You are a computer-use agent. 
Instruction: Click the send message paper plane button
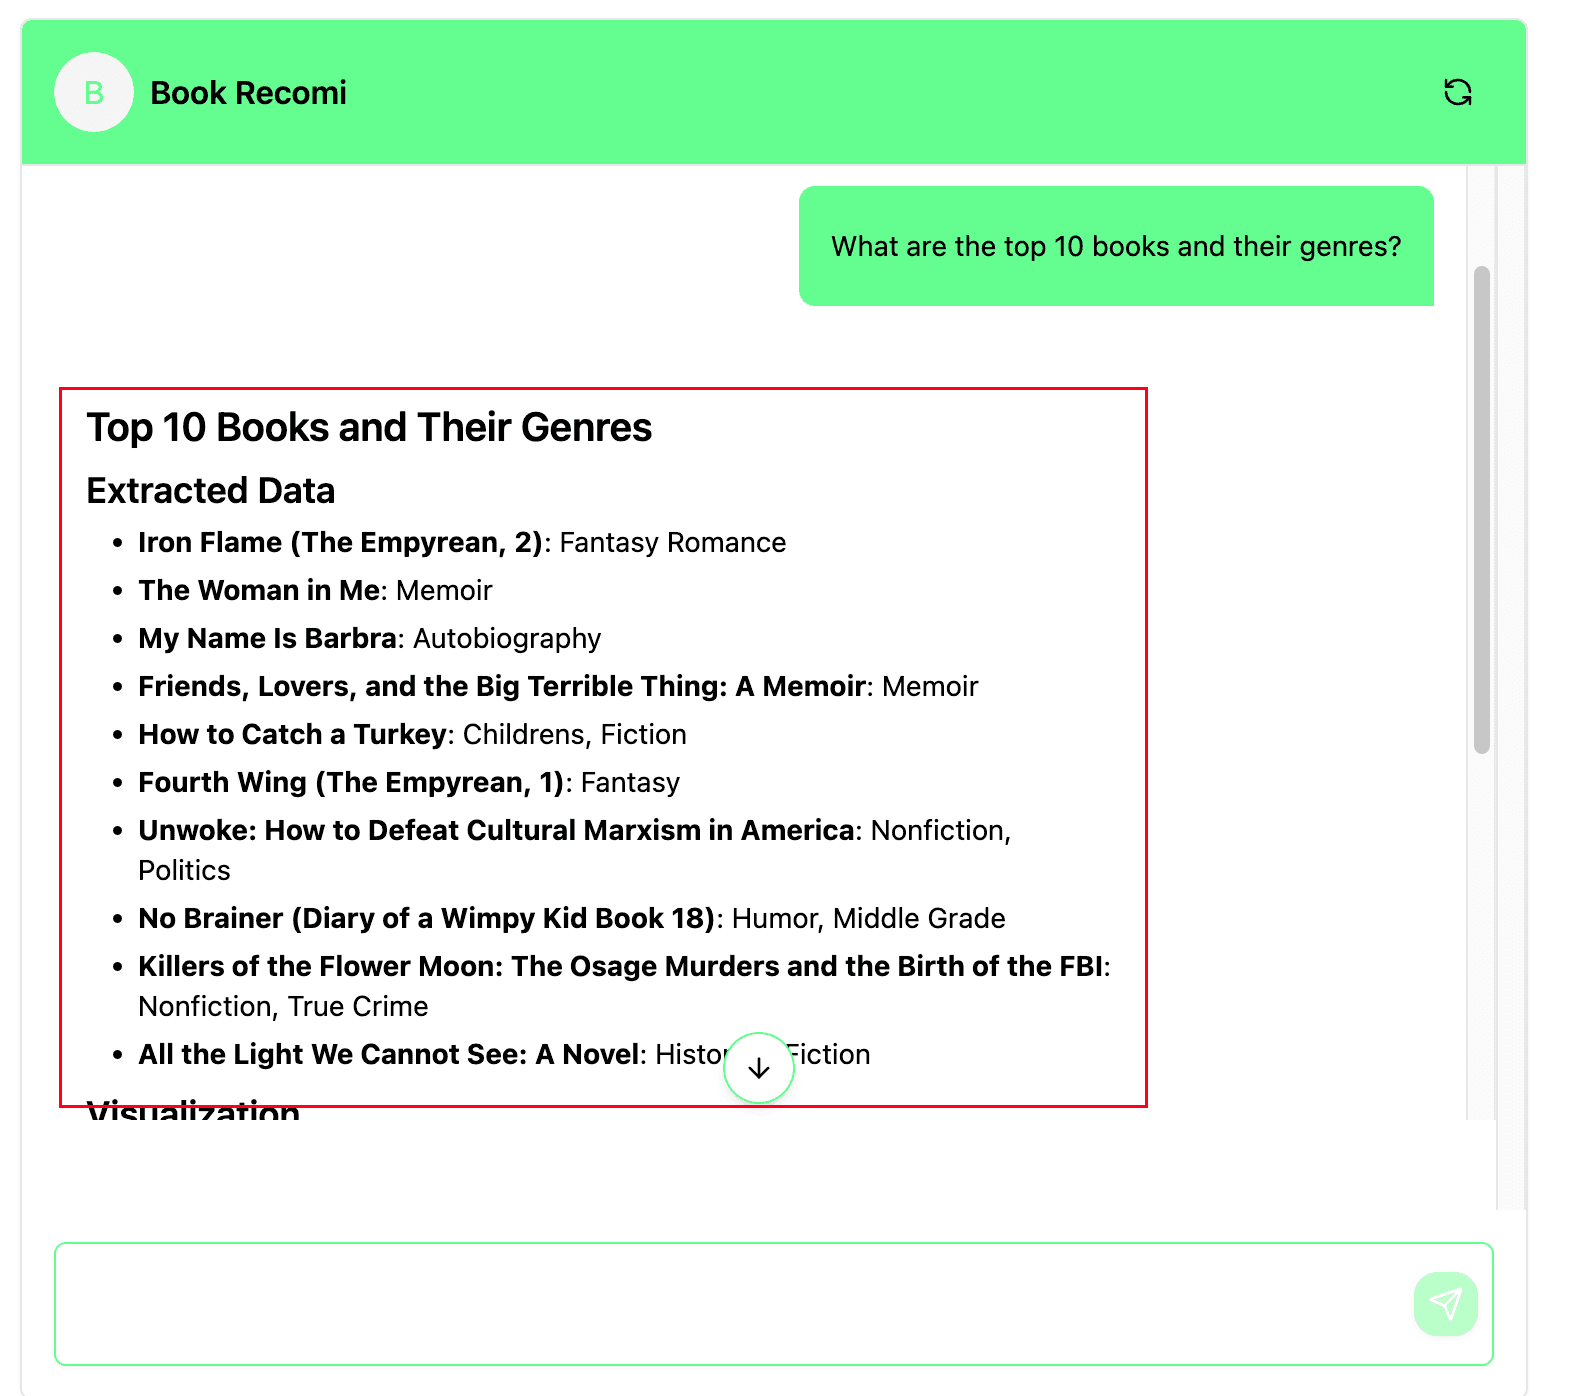(x=1446, y=1303)
